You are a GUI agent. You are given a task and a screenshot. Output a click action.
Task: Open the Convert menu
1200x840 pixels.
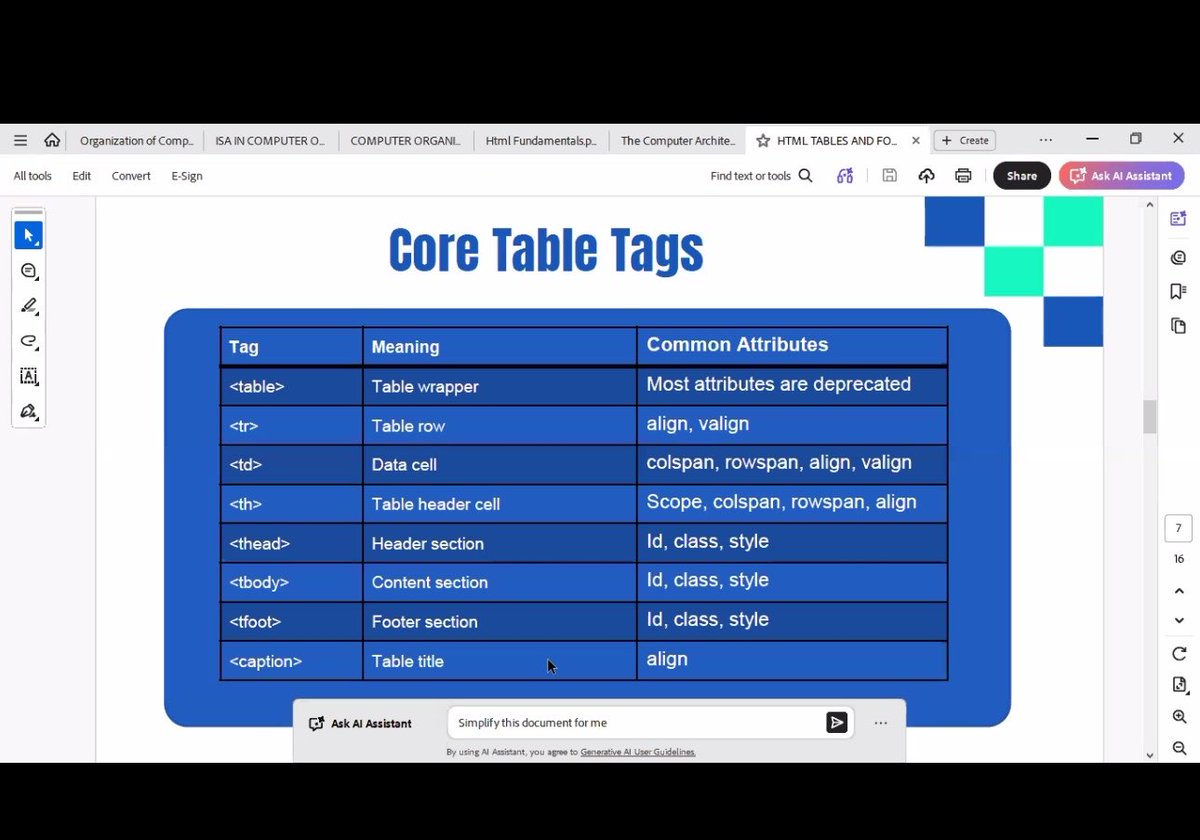[x=131, y=176]
